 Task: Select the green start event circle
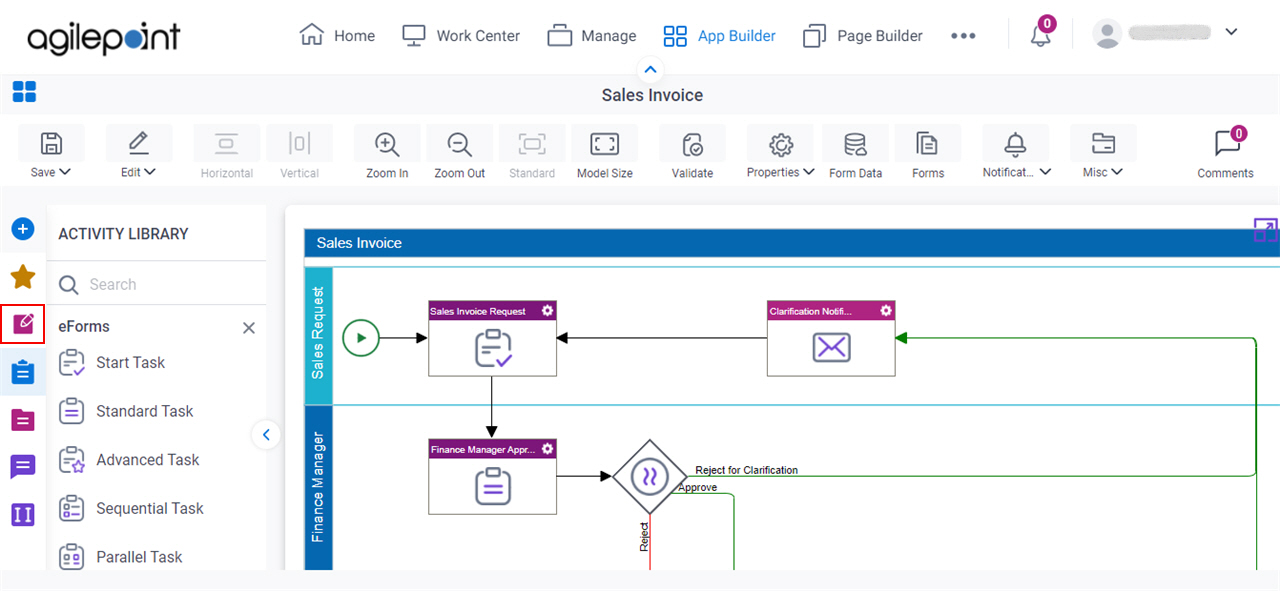click(x=361, y=338)
